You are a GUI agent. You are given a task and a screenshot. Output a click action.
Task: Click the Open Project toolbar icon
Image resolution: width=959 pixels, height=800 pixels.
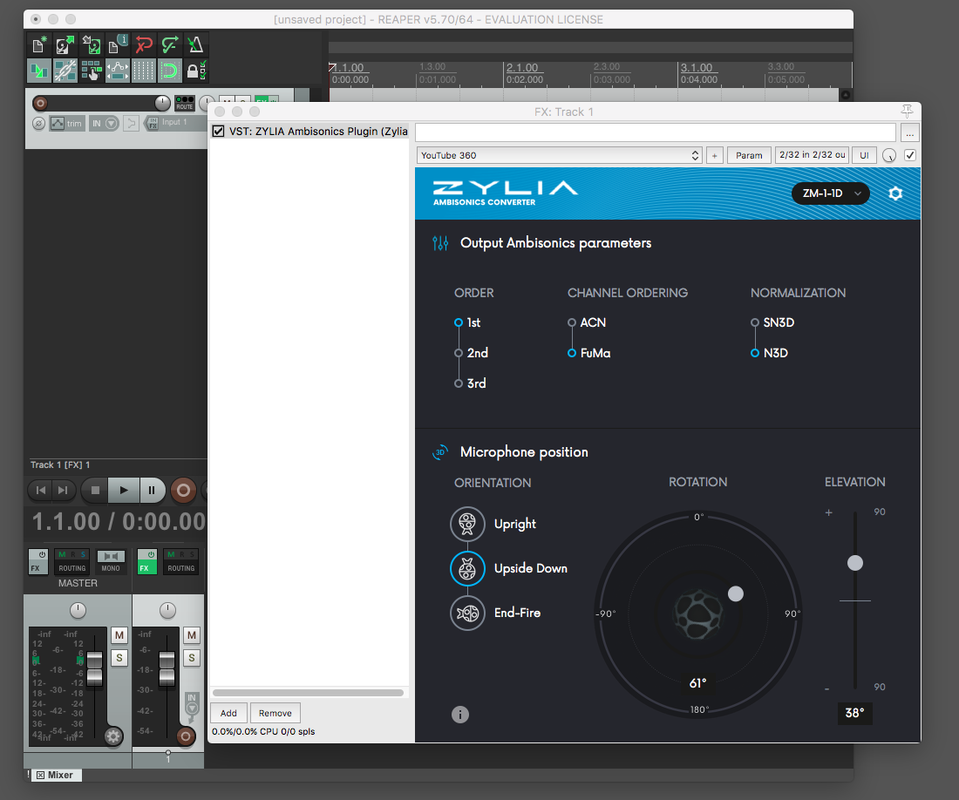tap(65, 45)
